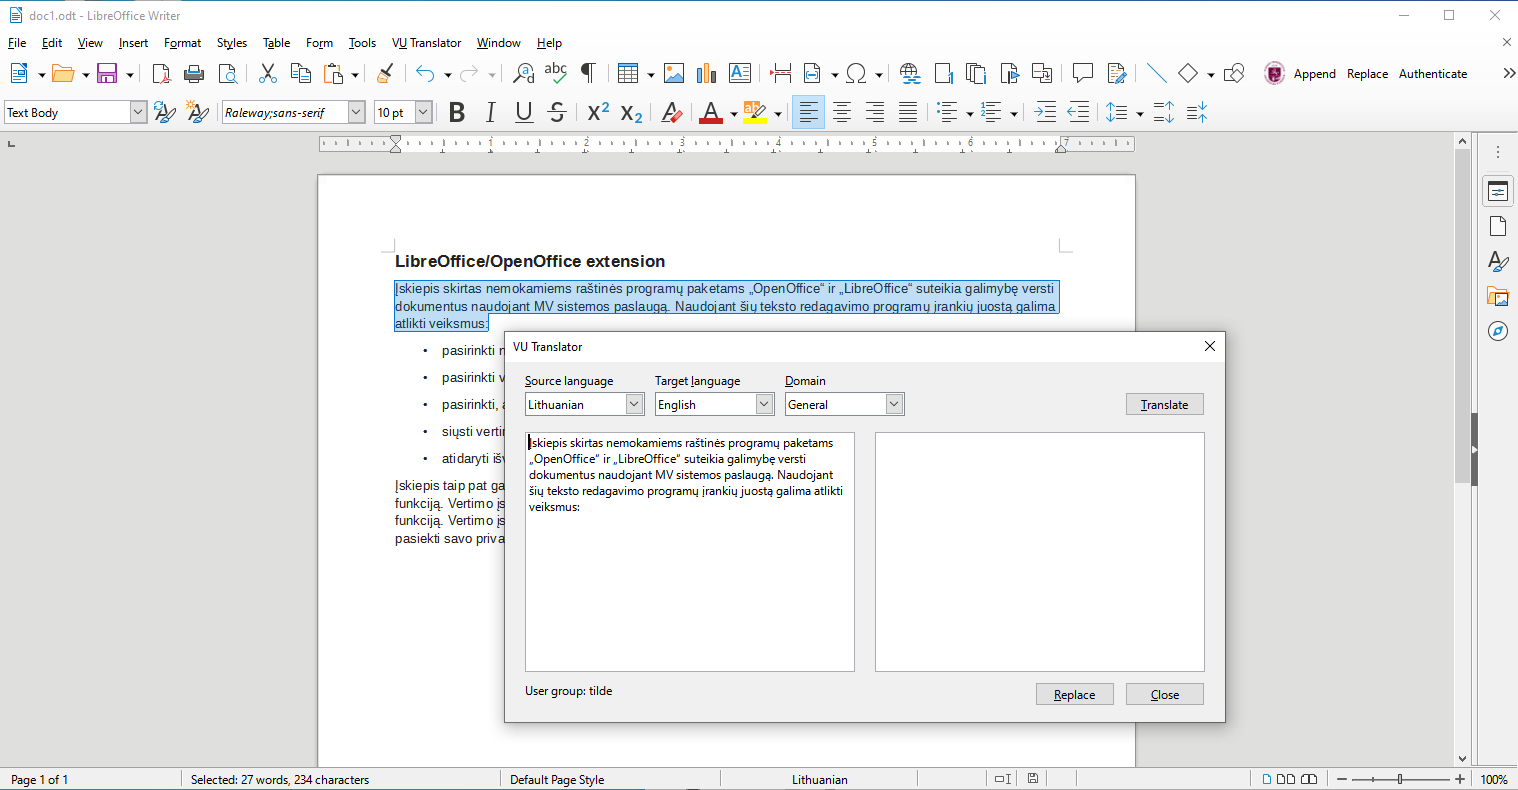Set Align Left paragraph alignment

pos(808,112)
